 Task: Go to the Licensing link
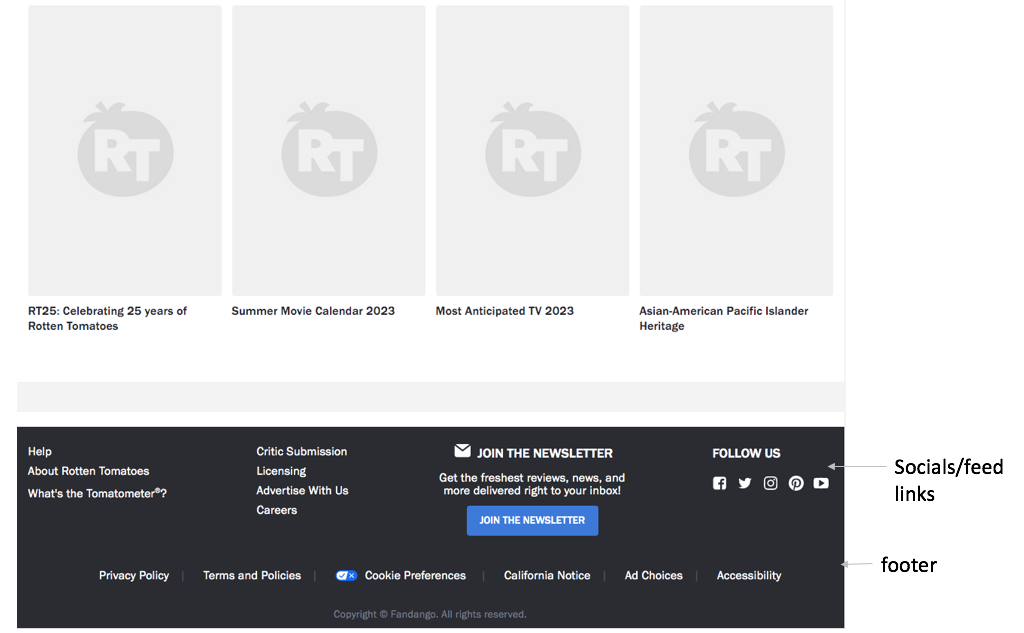(x=281, y=471)
